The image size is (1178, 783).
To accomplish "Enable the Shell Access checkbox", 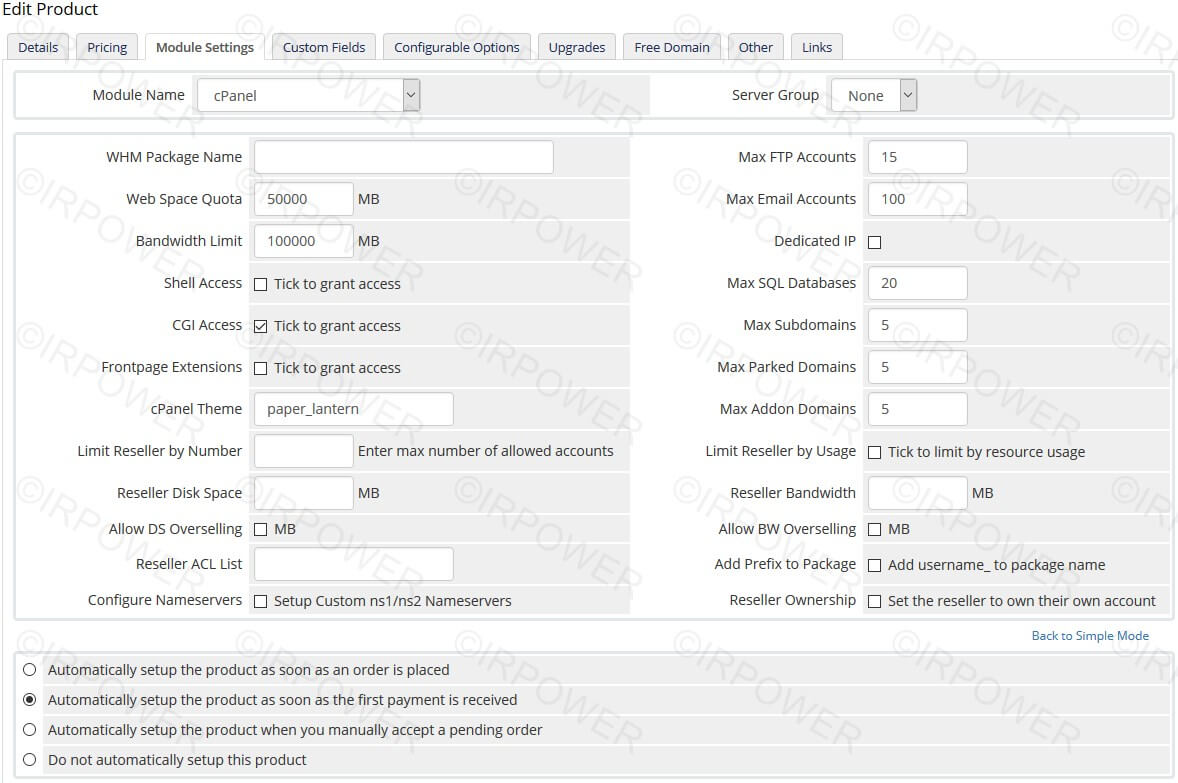I will point(261,284).
